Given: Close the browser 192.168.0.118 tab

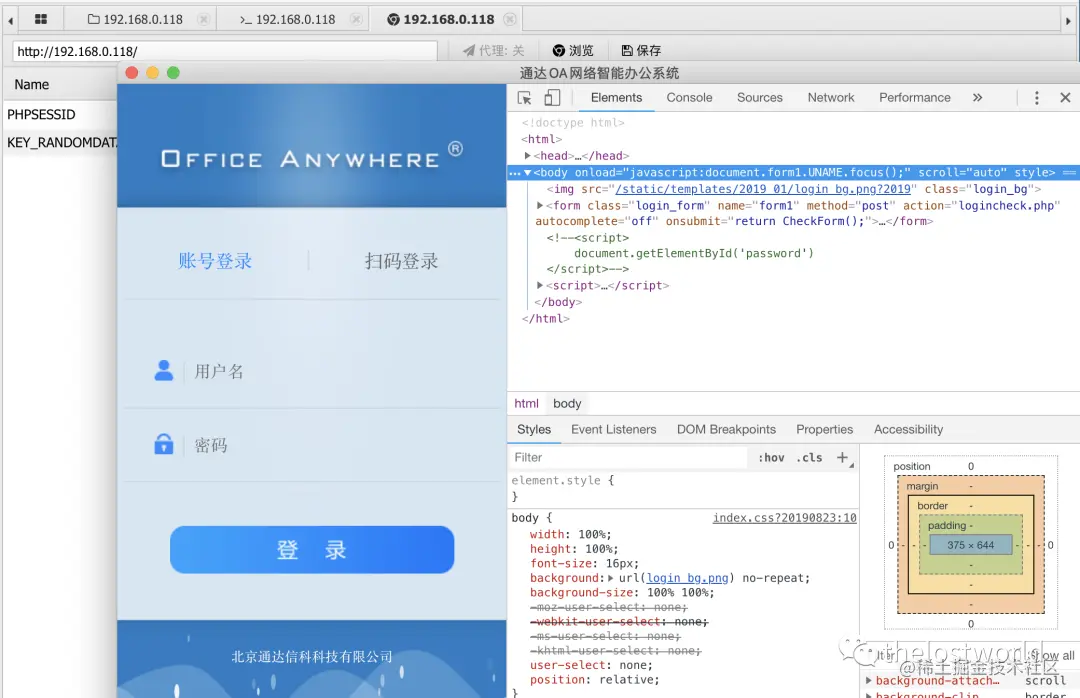Looking at the screenshot, I should coord(510,19).
